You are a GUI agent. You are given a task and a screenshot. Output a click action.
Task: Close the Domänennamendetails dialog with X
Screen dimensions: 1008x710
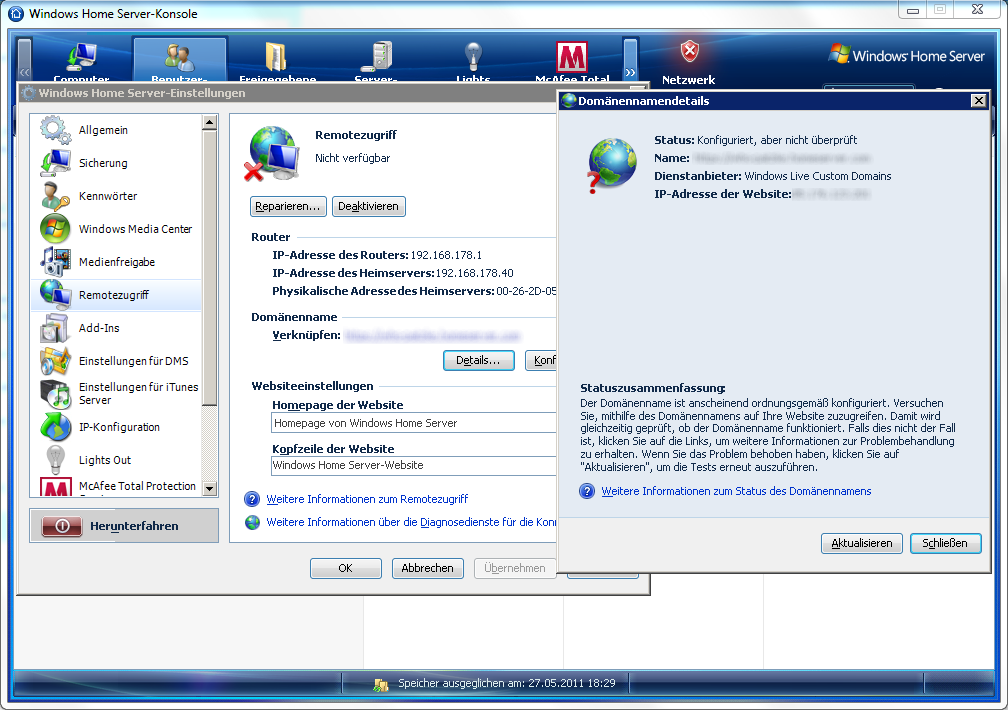(978, 100)
